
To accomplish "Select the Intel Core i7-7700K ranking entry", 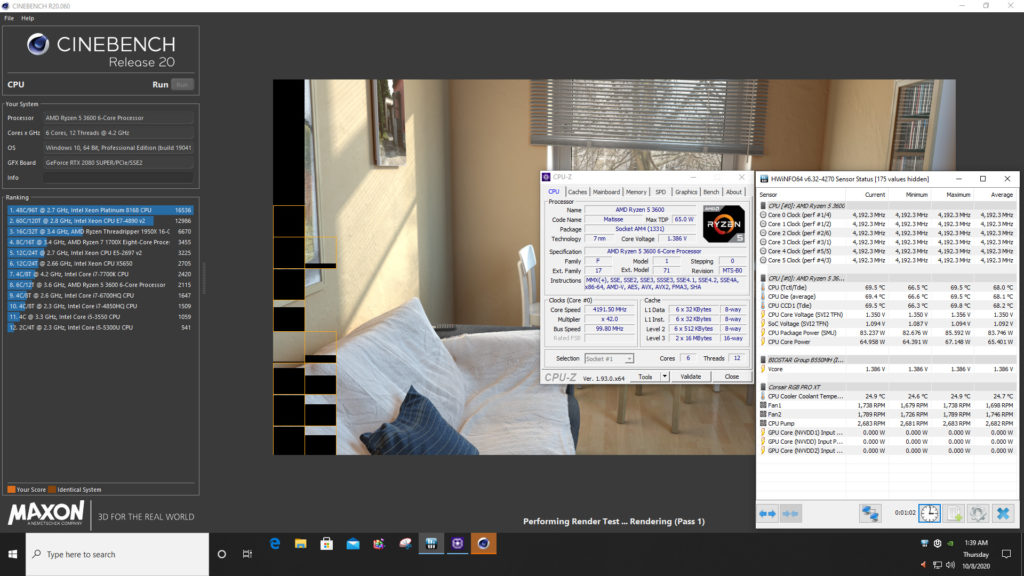I will click(100, 274).
